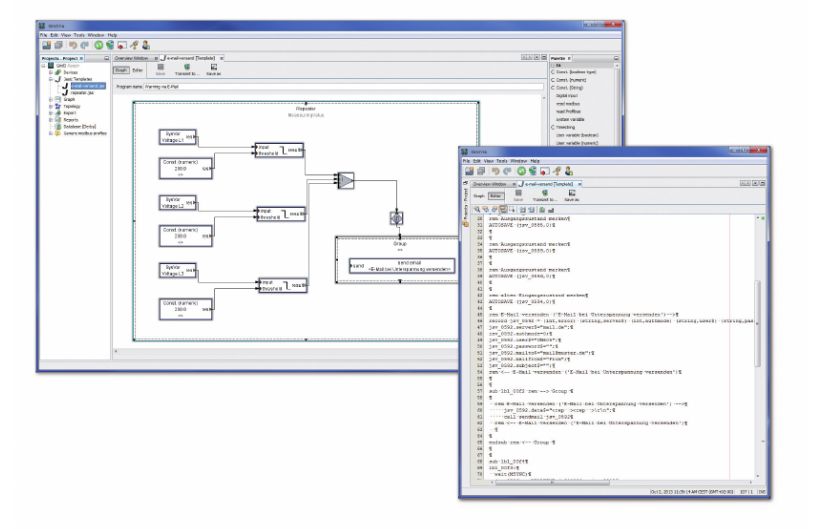Screen dimensions: 828x529
Task: Click Transmit to icon in front editor window
Action: 546,197
